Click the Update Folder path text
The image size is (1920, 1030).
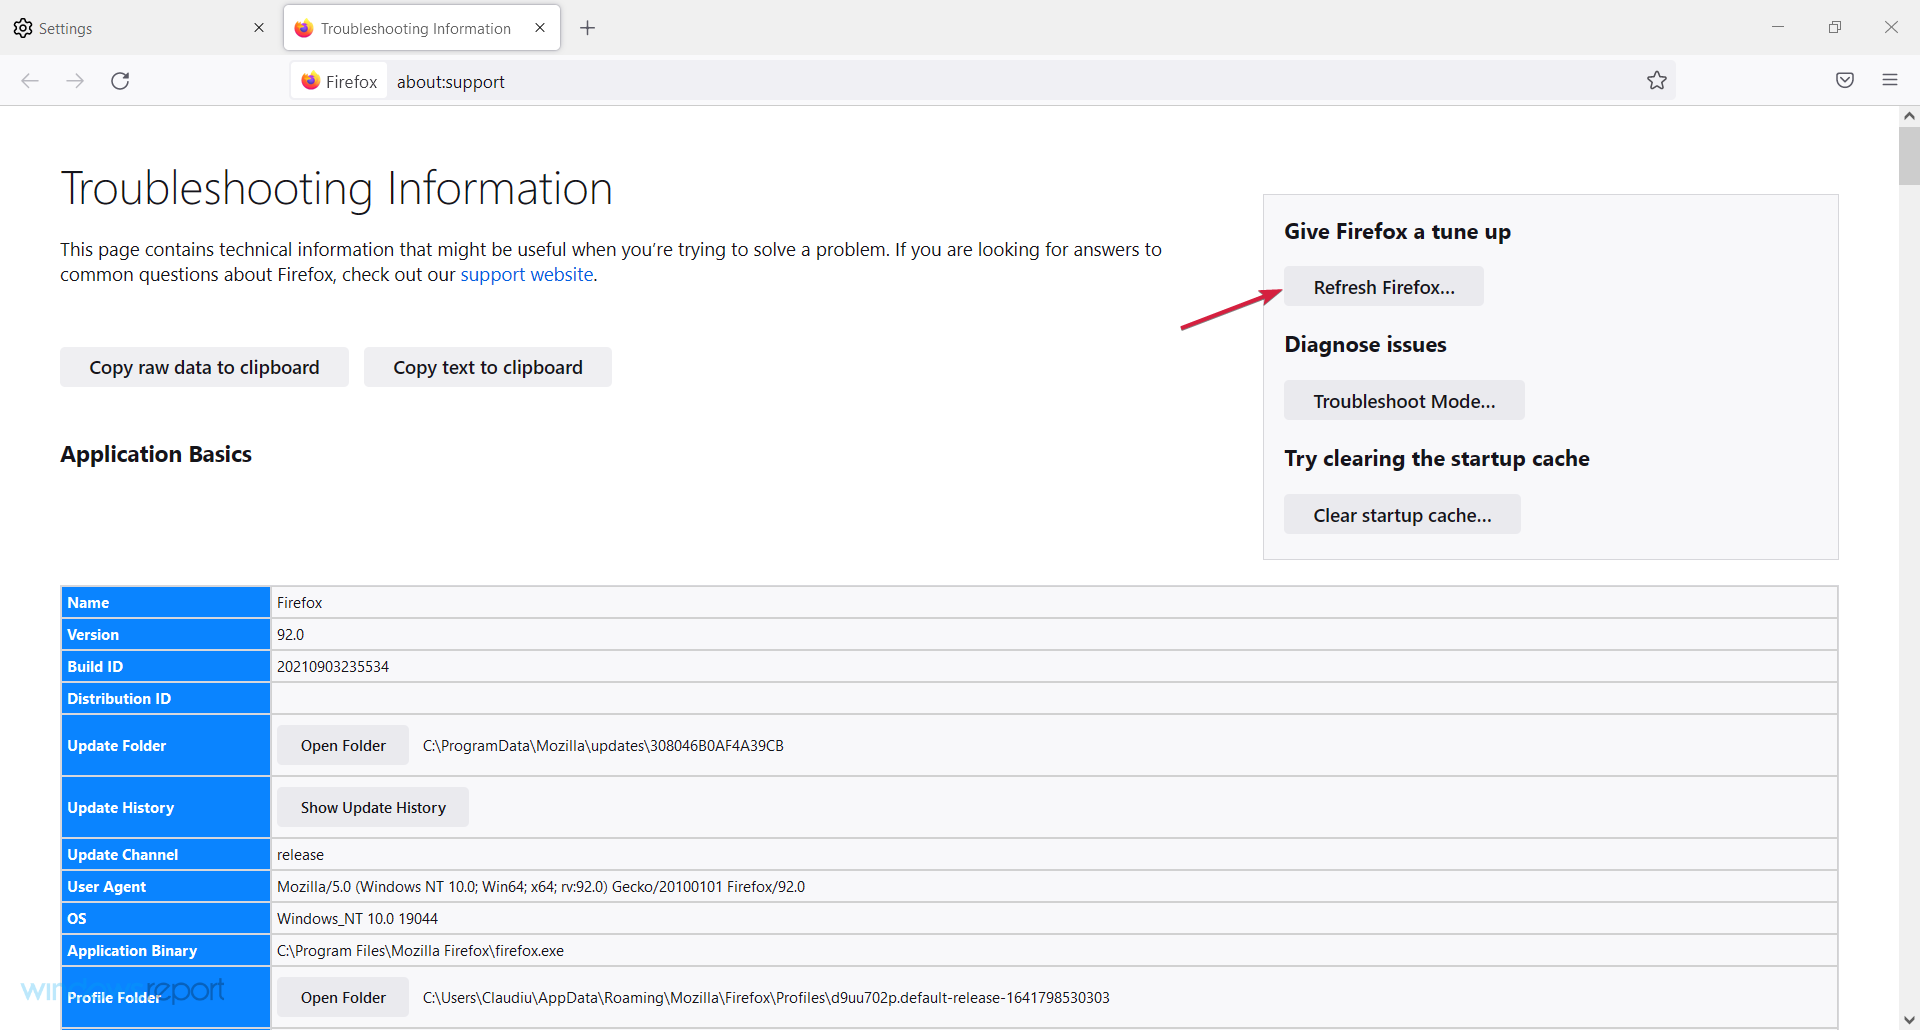(603, 745)
